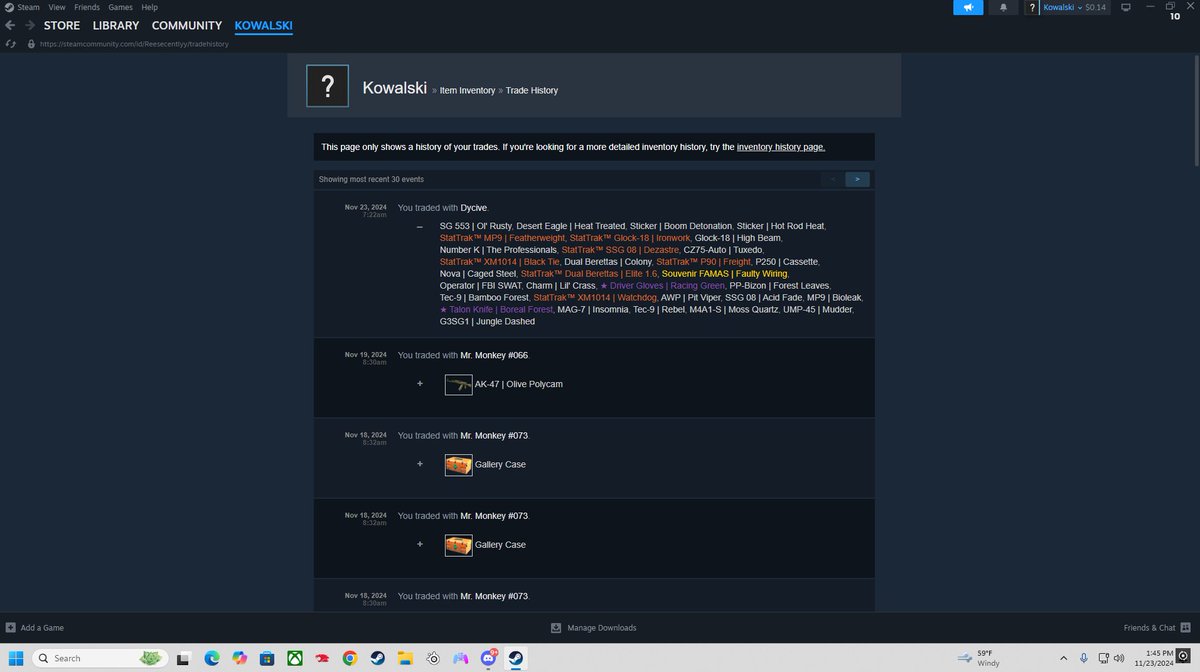Screen dimensions: 1200x672
Task: Switch to the KOWALSKI profile tab
Action: click(x=263, y=25)
